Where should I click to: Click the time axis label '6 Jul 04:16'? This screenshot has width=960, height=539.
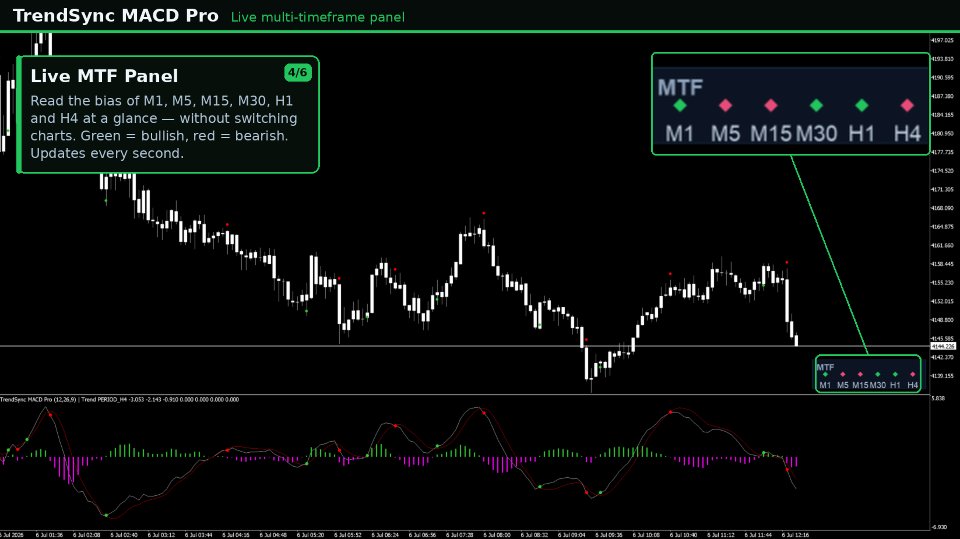(236, 535)
